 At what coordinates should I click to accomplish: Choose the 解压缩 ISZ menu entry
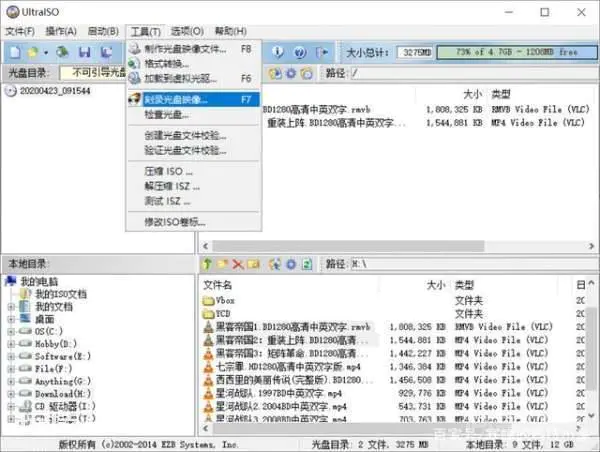pyautogui.click(x=194, y=186)
